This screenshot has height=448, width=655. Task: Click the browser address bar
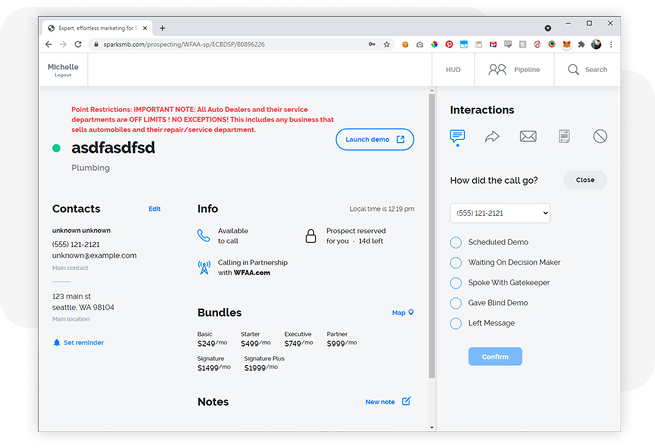(230, 44)
